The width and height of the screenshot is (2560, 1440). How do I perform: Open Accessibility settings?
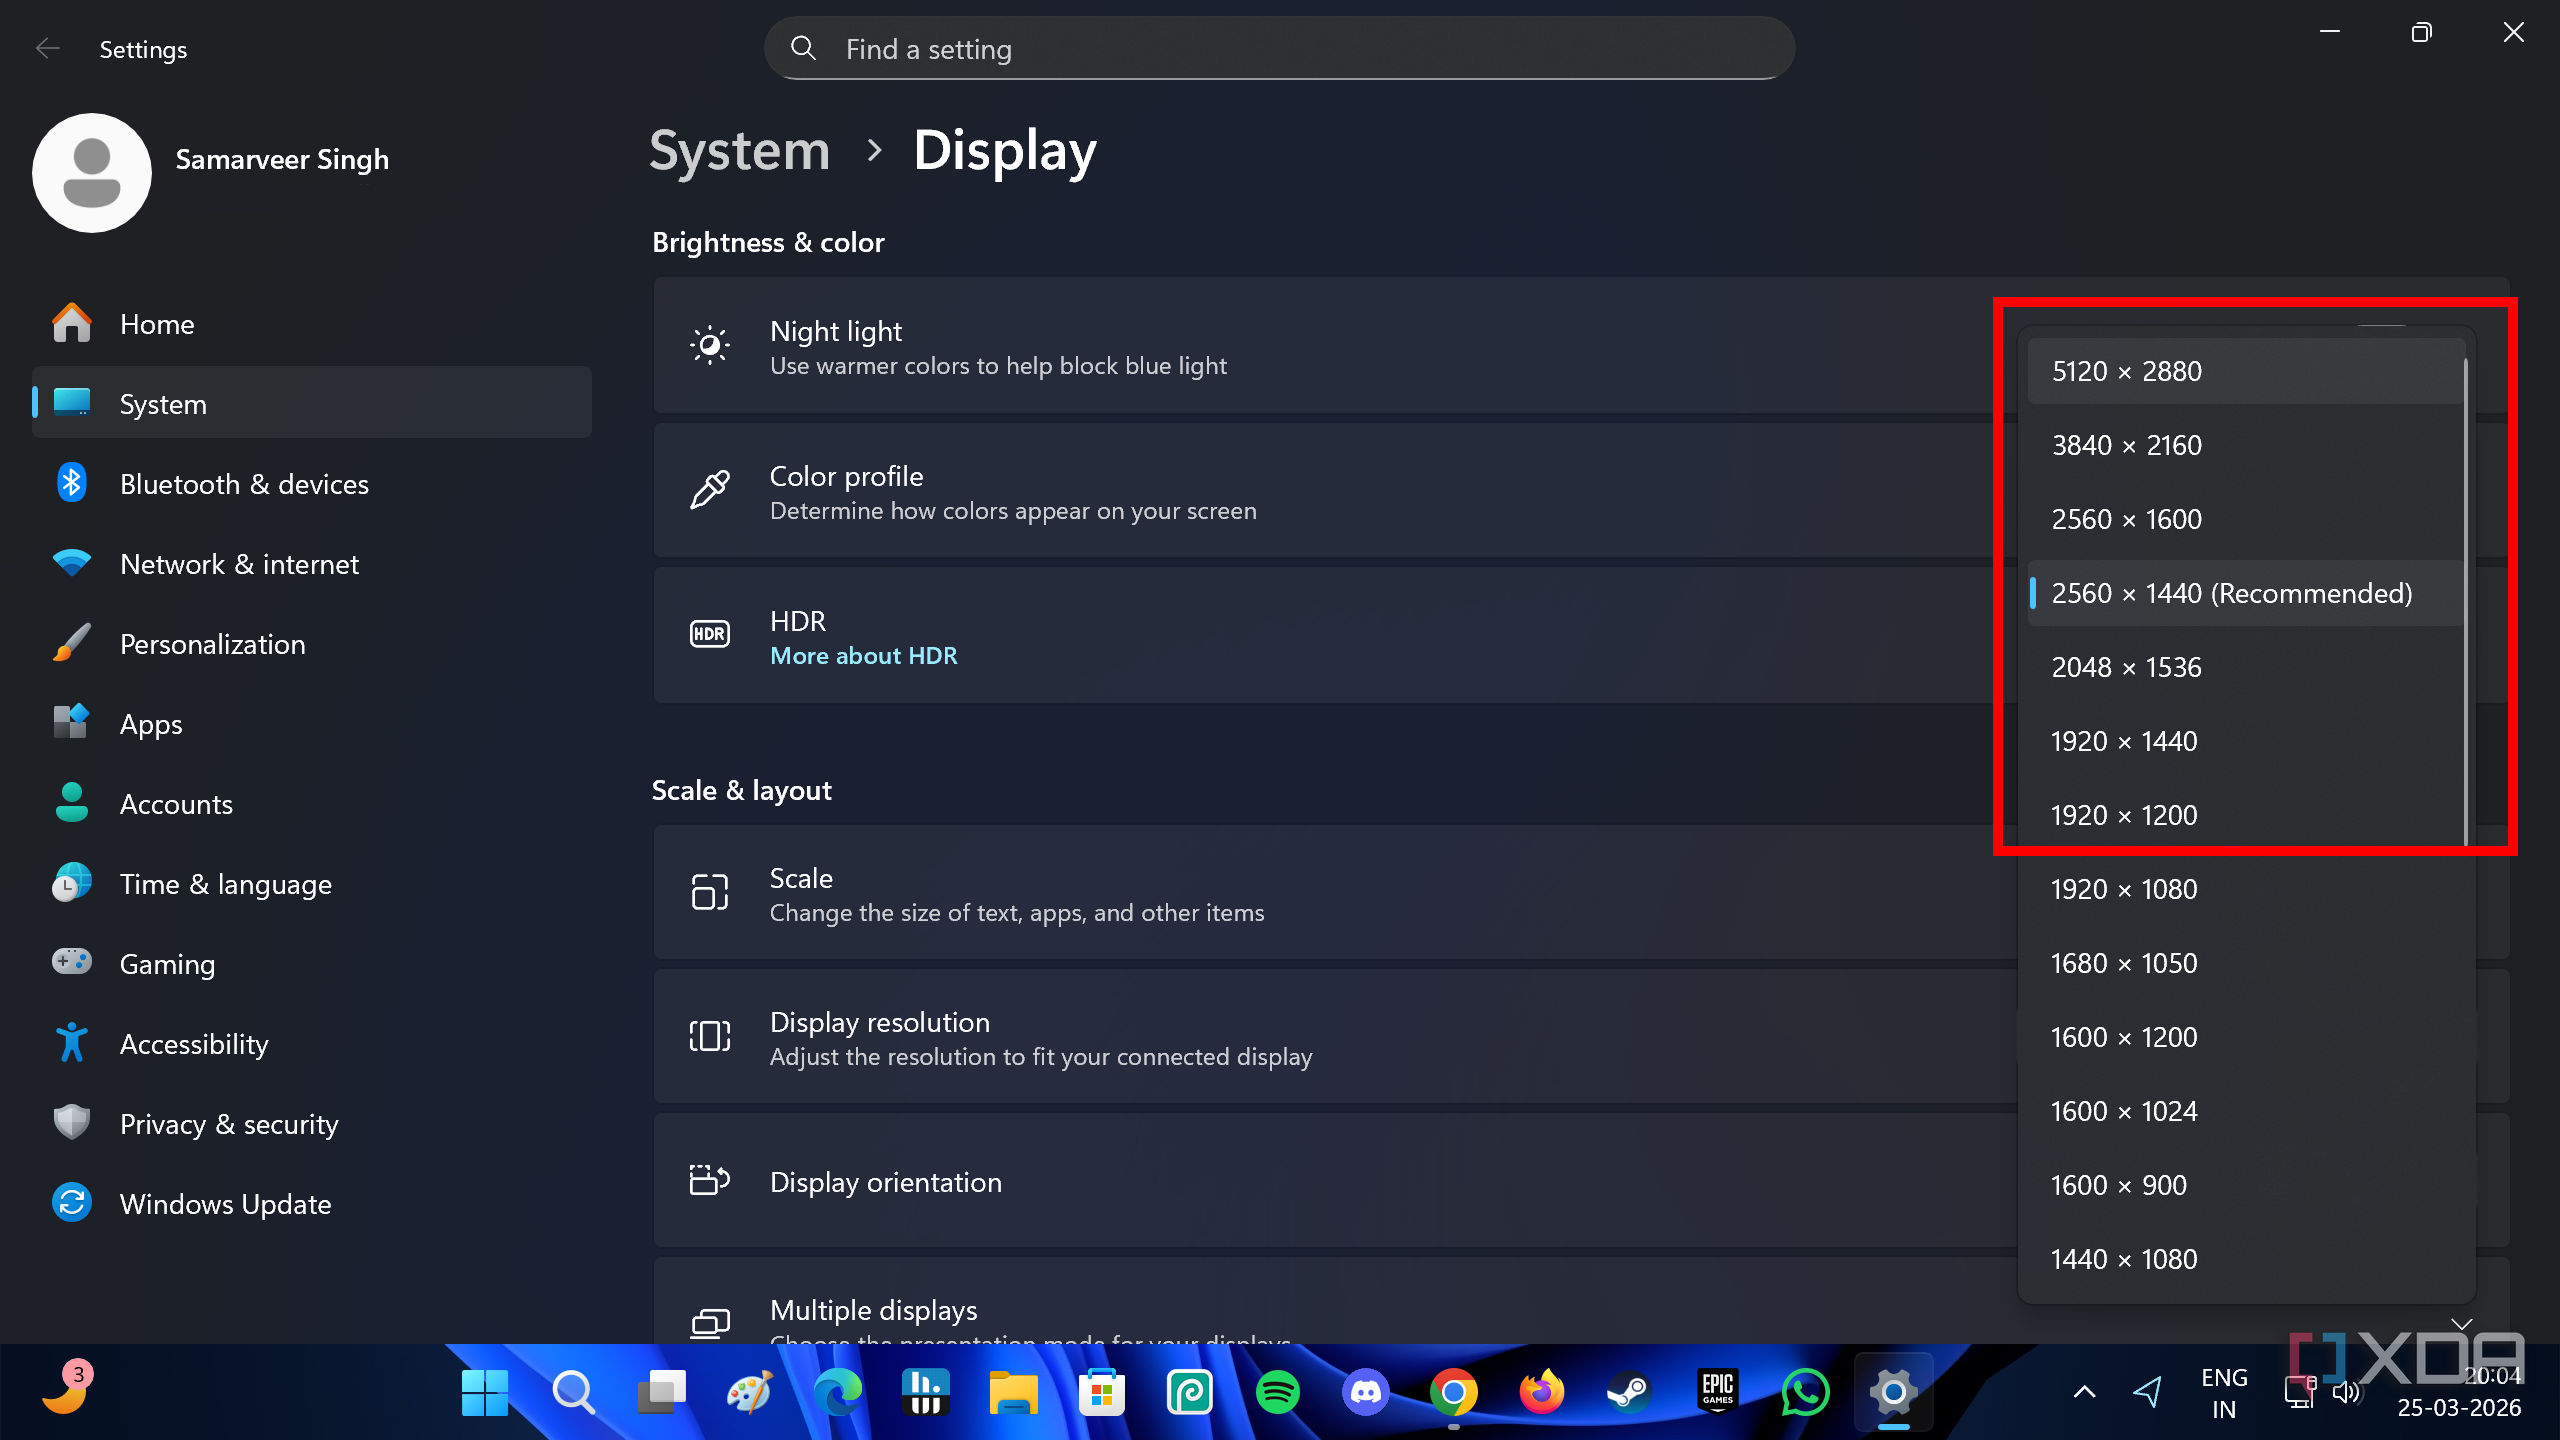[x=312, y=1044]
